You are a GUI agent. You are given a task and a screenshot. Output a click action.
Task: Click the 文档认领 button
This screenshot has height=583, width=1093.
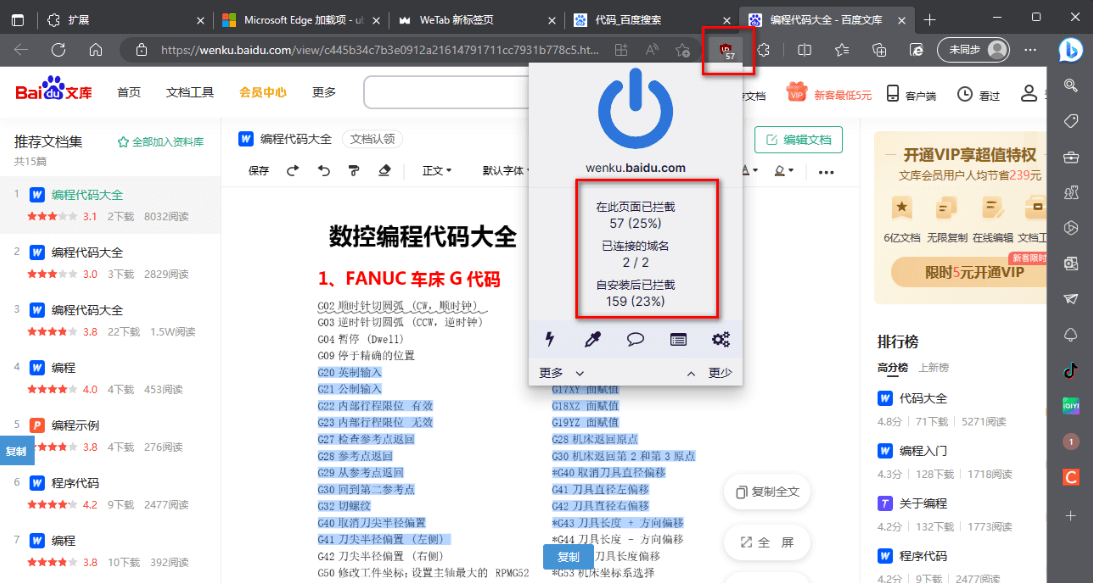tap(372, 139)
